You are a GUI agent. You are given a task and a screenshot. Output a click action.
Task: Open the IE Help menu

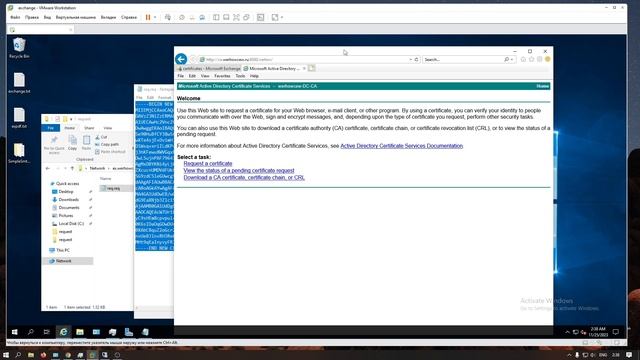coord(254,76)
